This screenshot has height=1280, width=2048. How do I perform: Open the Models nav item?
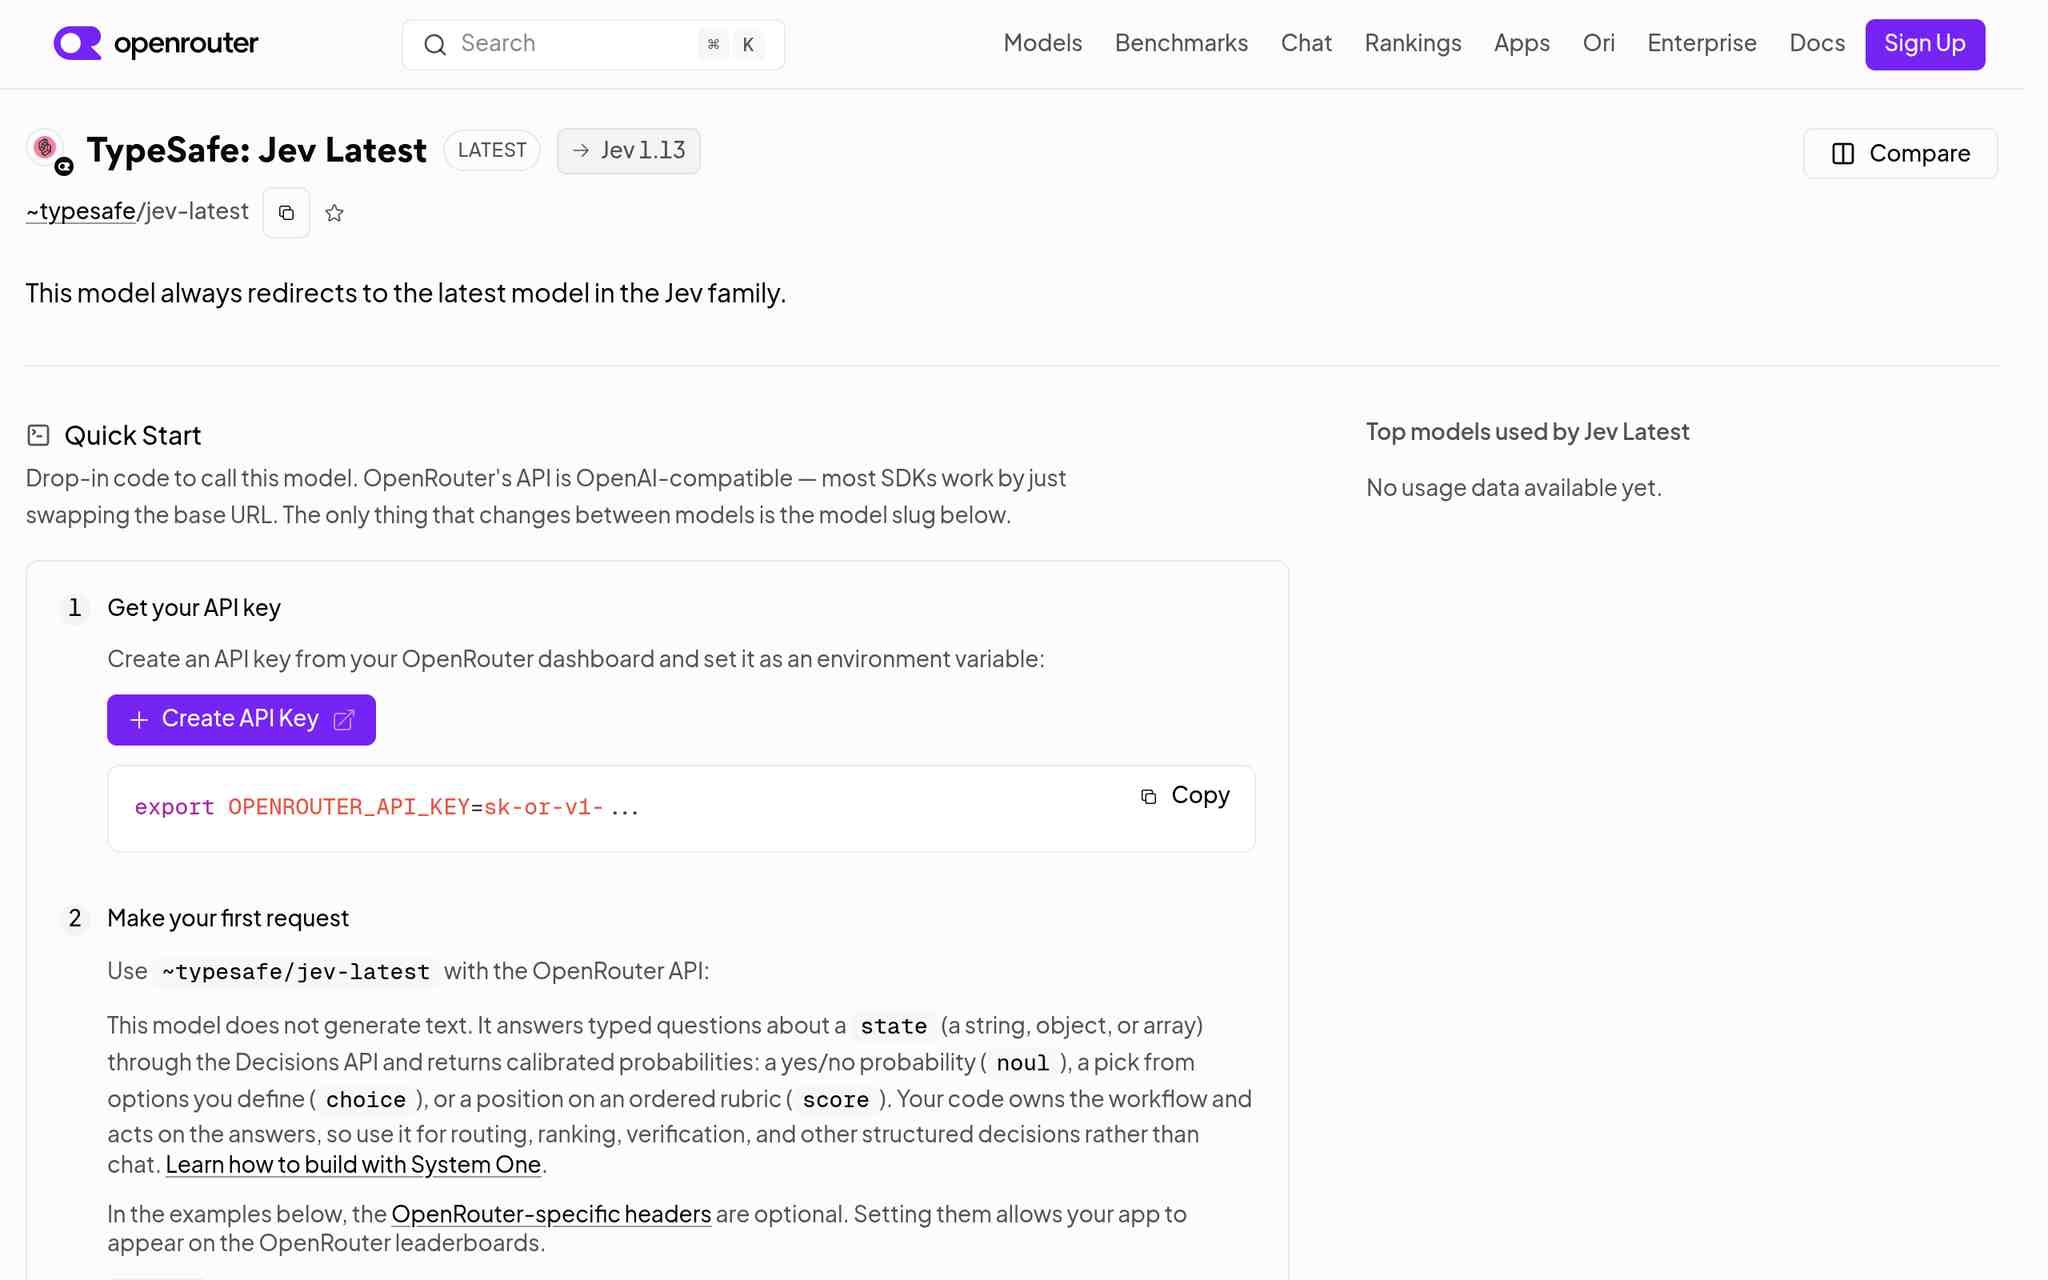(x=1042, y=43)
